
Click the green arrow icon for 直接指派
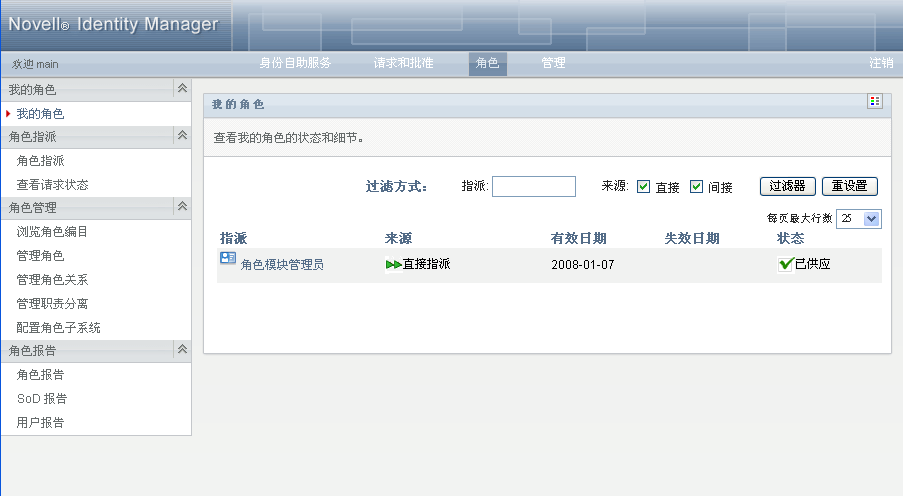pyautogui.click(x=393, y=264)
